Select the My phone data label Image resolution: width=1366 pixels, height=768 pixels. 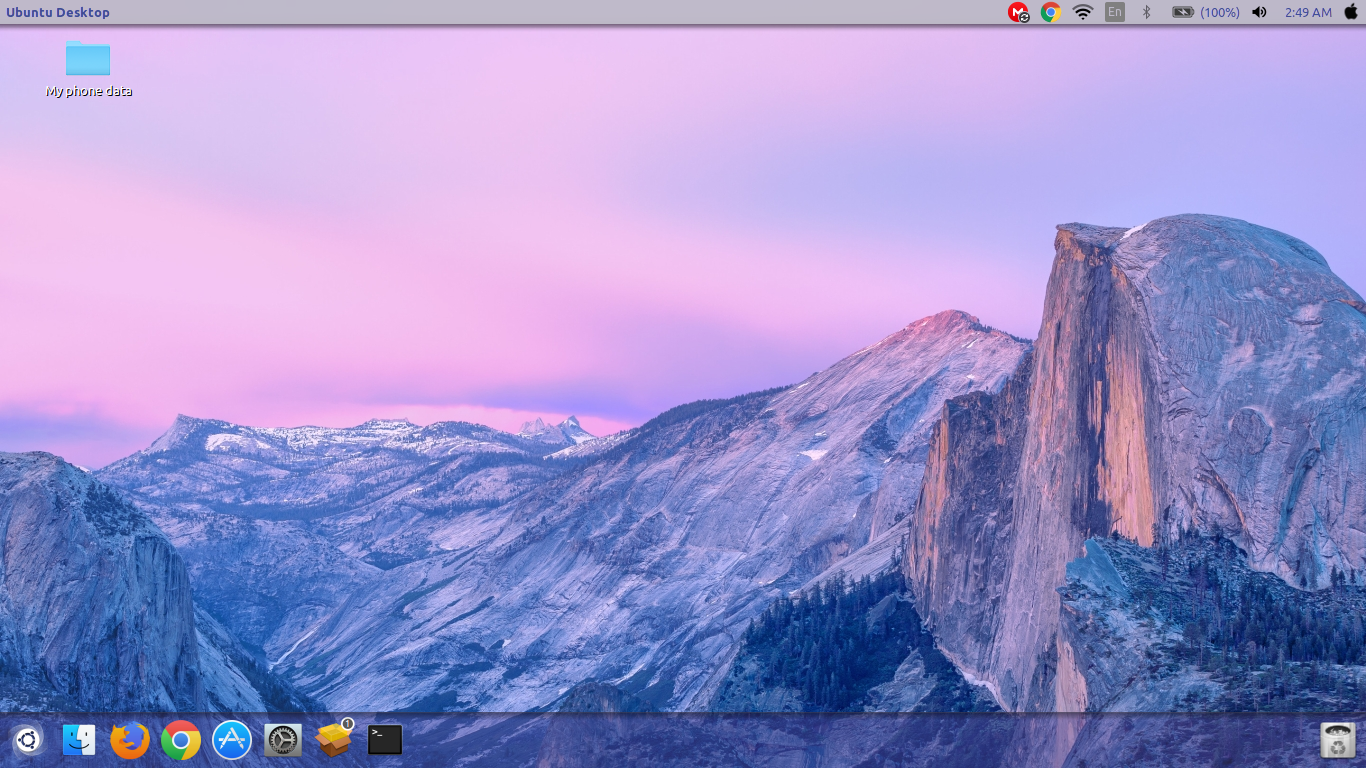point(89,91)
